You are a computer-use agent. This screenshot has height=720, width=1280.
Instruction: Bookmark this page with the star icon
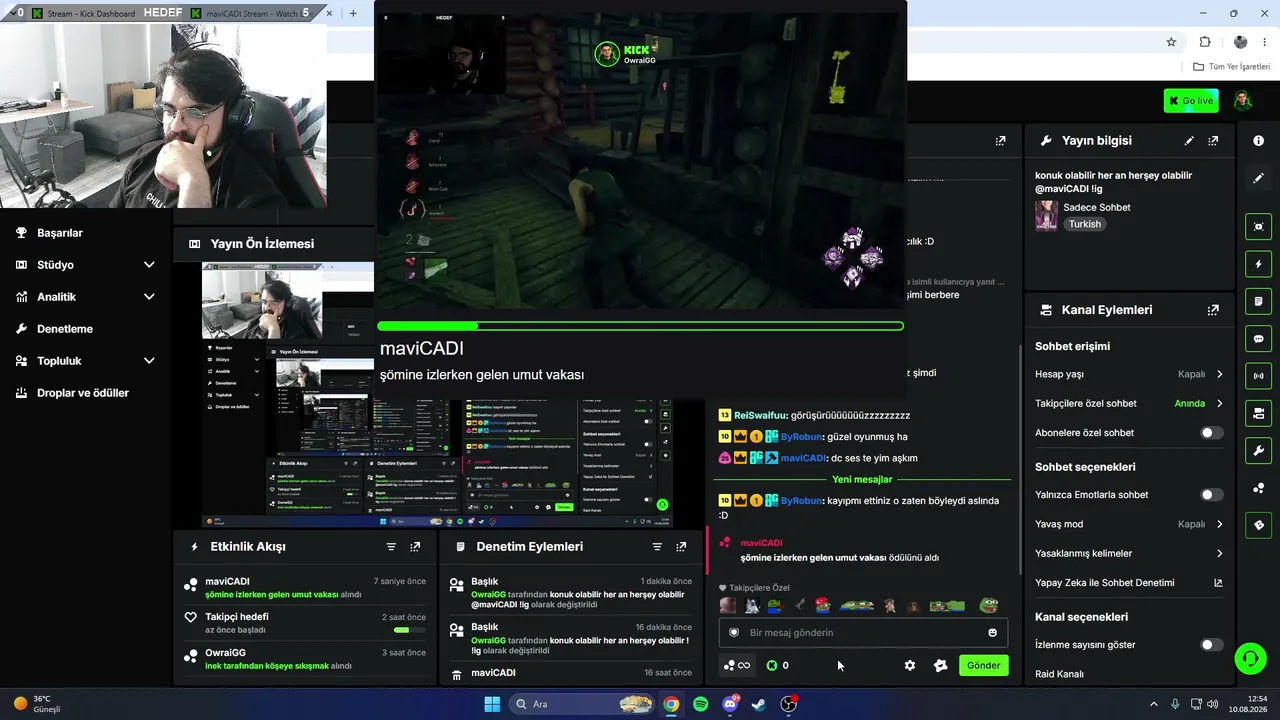point(1171,42)
